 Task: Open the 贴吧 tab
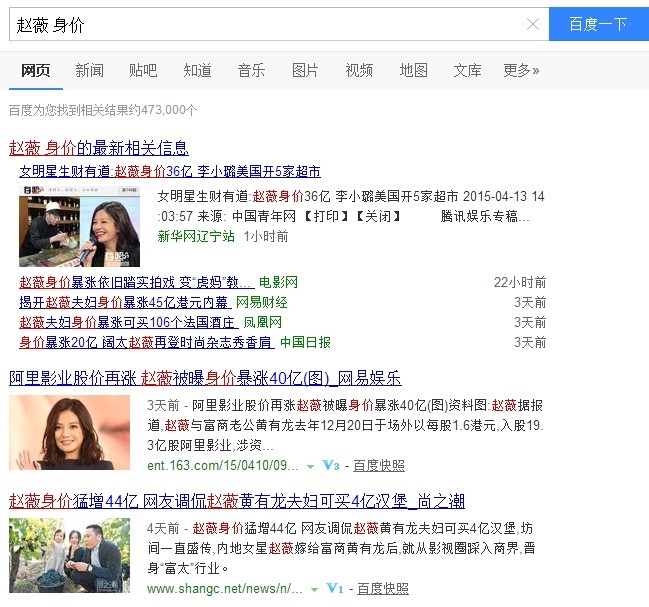pyautogui.click(x=143, y=70)
